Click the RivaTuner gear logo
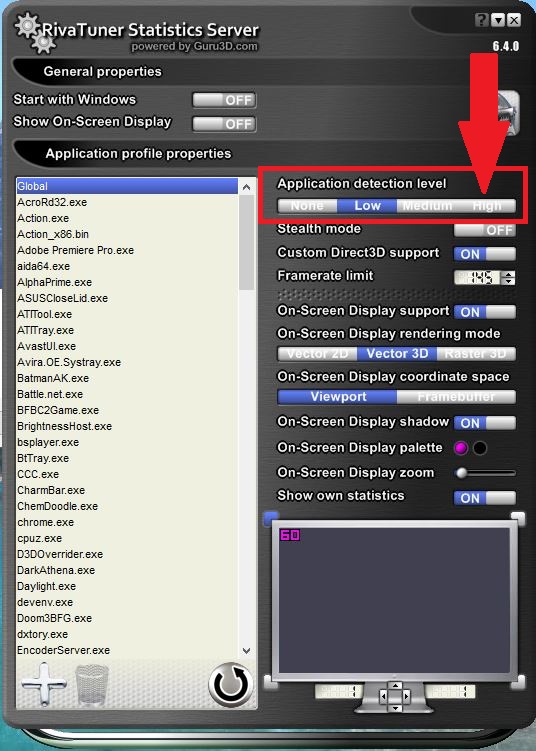This screenshot has height=751, width=536. 34,33
